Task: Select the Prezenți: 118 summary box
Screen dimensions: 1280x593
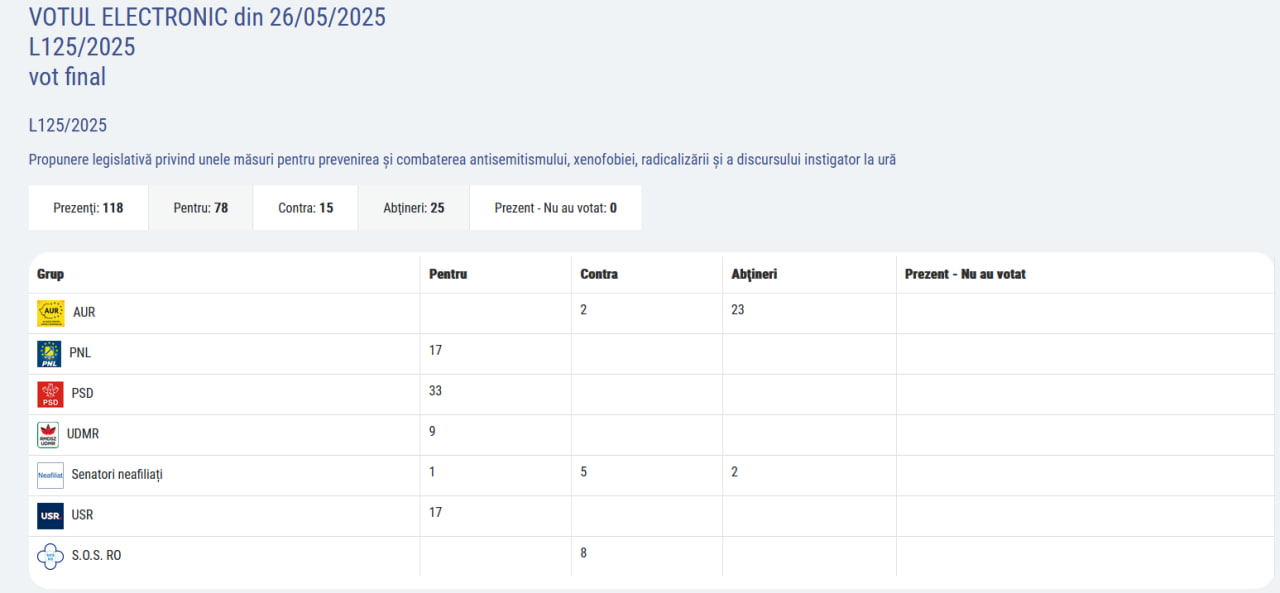Action: [x=88, y=208]
